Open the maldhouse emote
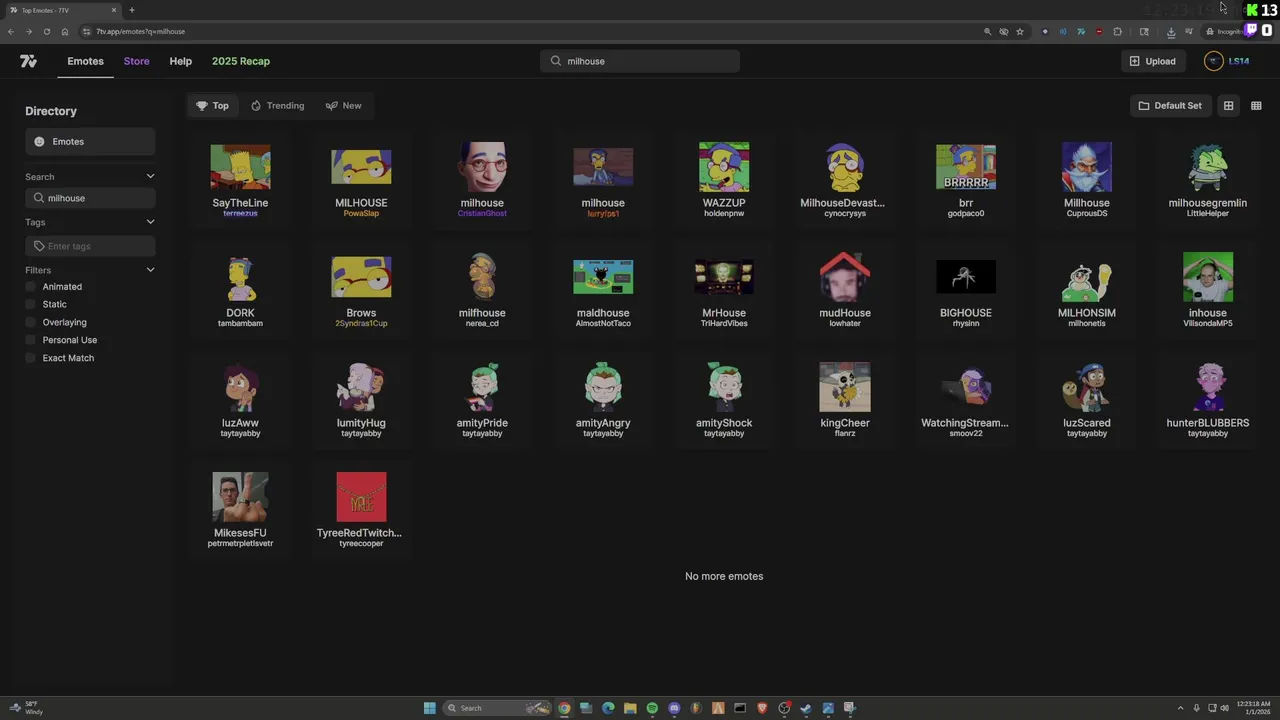 point(603,290)
